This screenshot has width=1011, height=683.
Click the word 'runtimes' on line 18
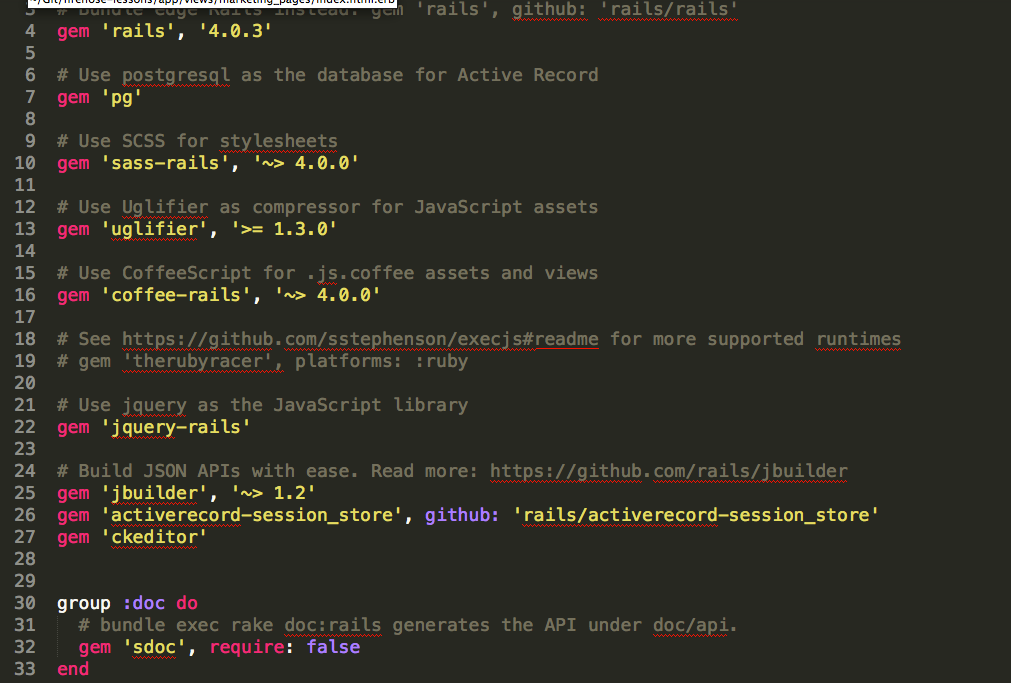click(858, 339)
